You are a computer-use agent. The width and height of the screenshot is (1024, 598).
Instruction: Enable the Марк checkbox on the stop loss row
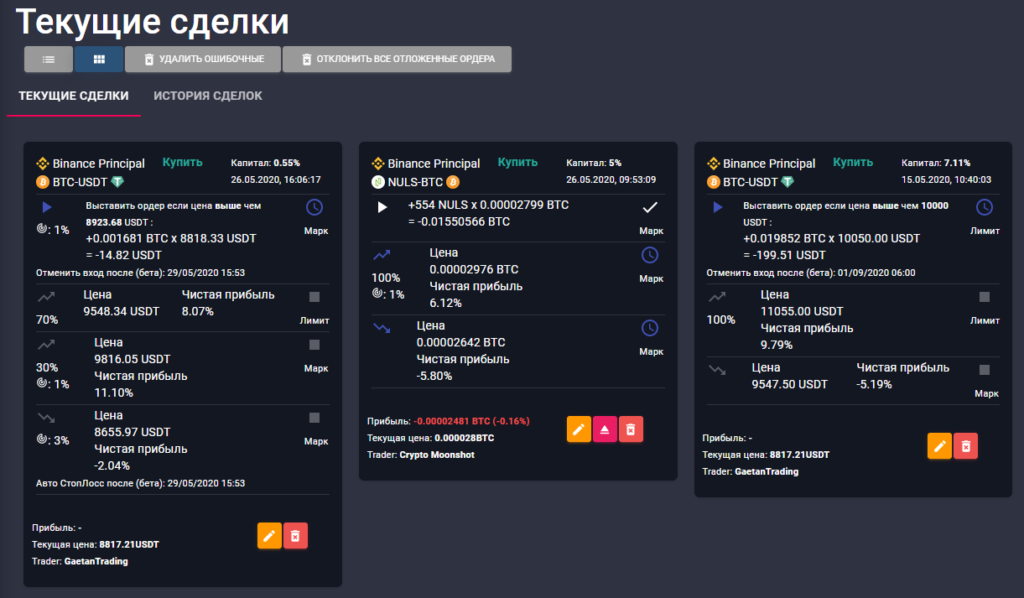(x=313, y=417)
